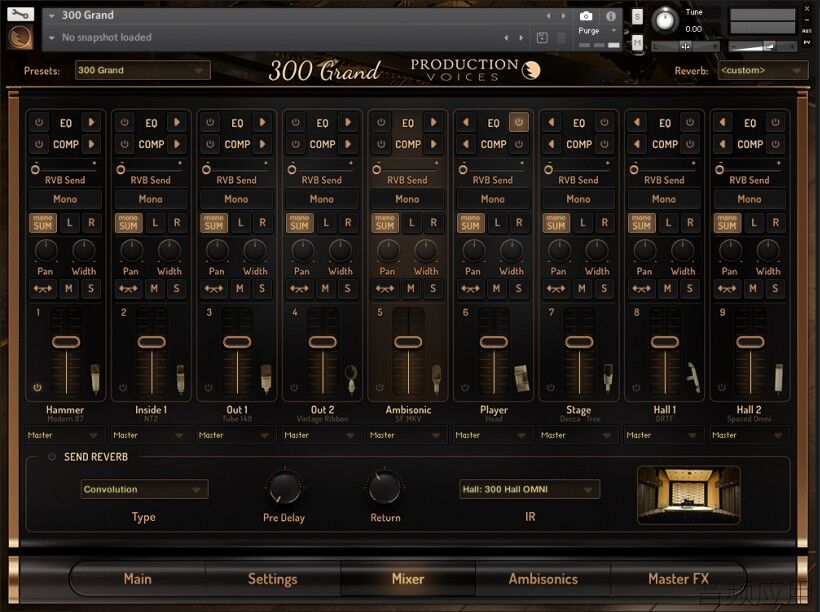This screenshot has width=820, height=612.
Task: Click the Mono button on channel 4
Action: tap(322, 199)
